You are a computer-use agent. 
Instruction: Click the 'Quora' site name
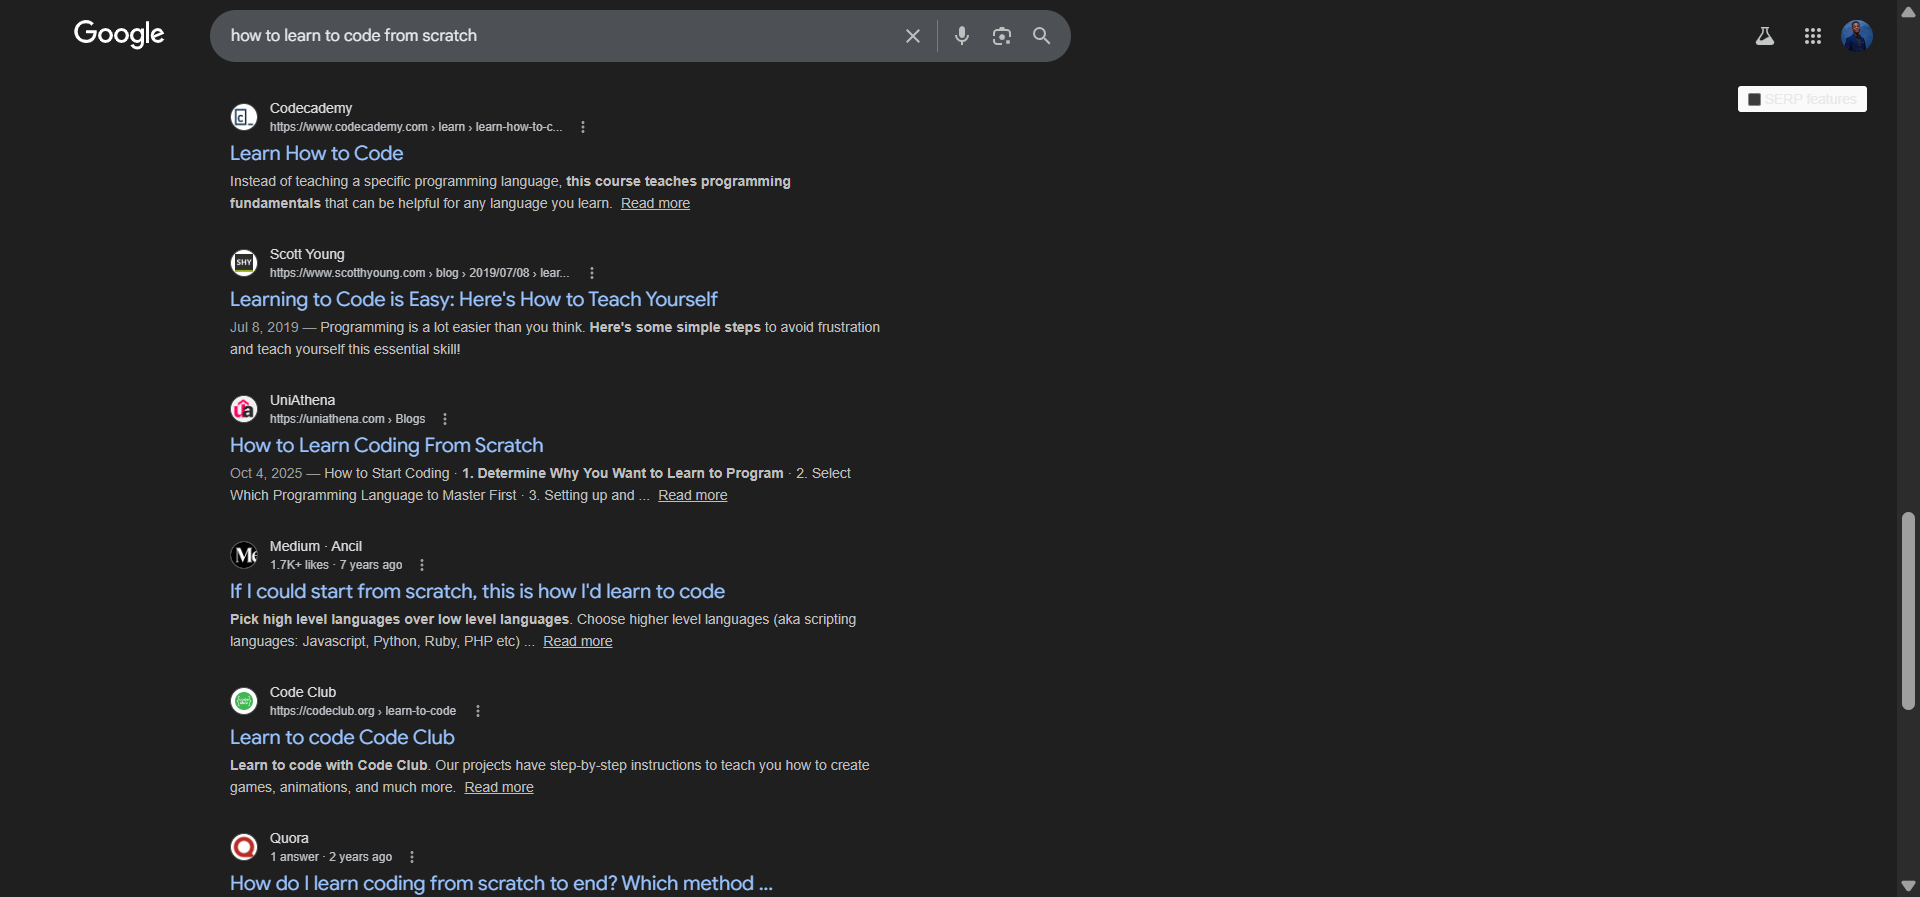tap(289, 838)
